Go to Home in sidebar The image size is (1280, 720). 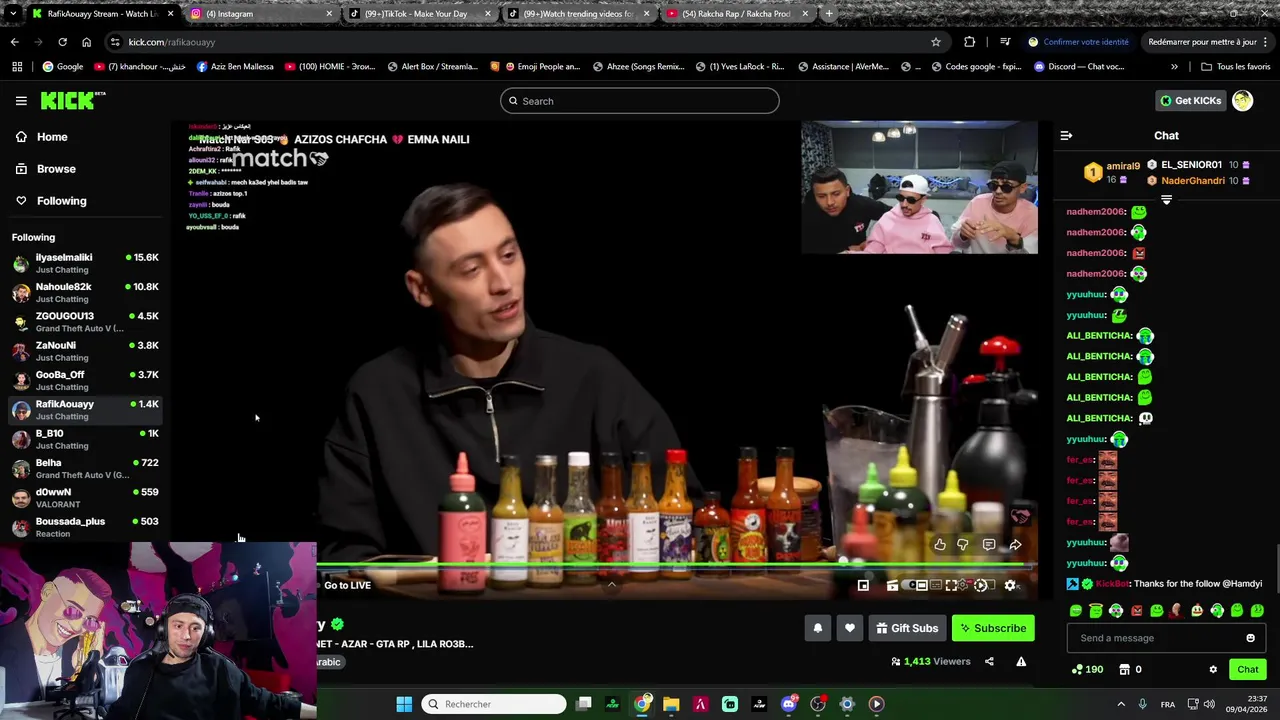[x=52, y=137]
